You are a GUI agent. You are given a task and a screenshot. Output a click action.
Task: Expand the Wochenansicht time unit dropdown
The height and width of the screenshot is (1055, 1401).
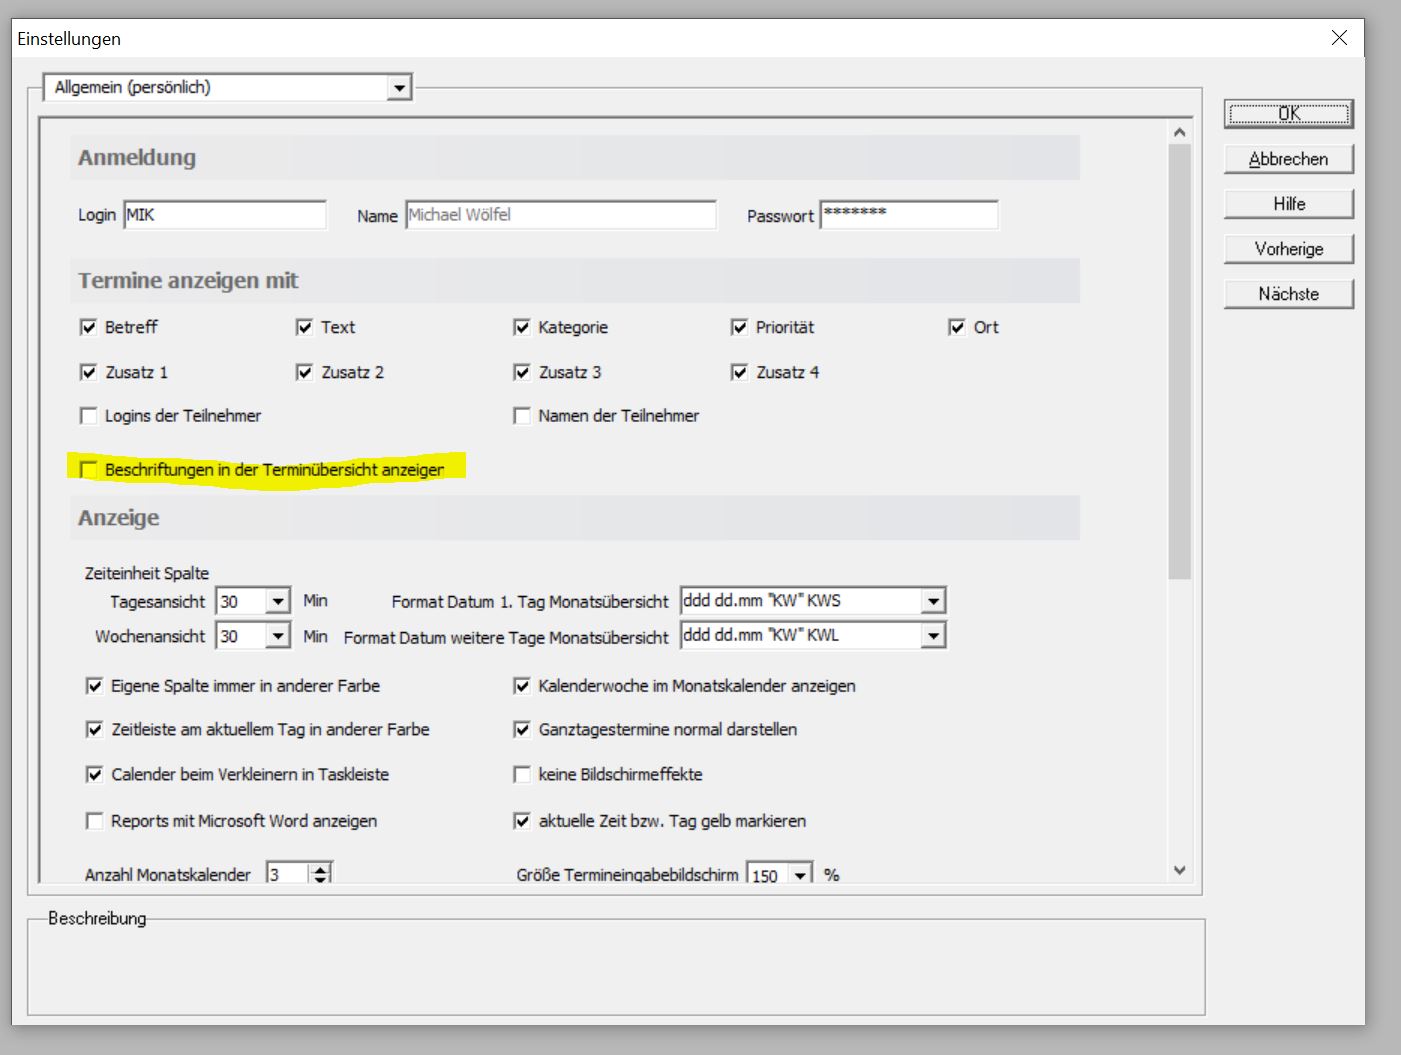[278, 636]
